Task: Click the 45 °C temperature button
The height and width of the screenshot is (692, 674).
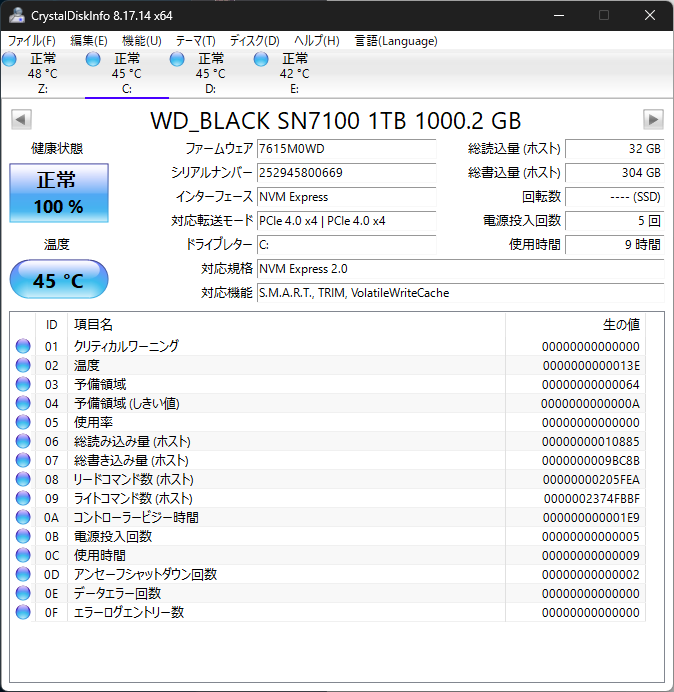Action: [59, 279]
